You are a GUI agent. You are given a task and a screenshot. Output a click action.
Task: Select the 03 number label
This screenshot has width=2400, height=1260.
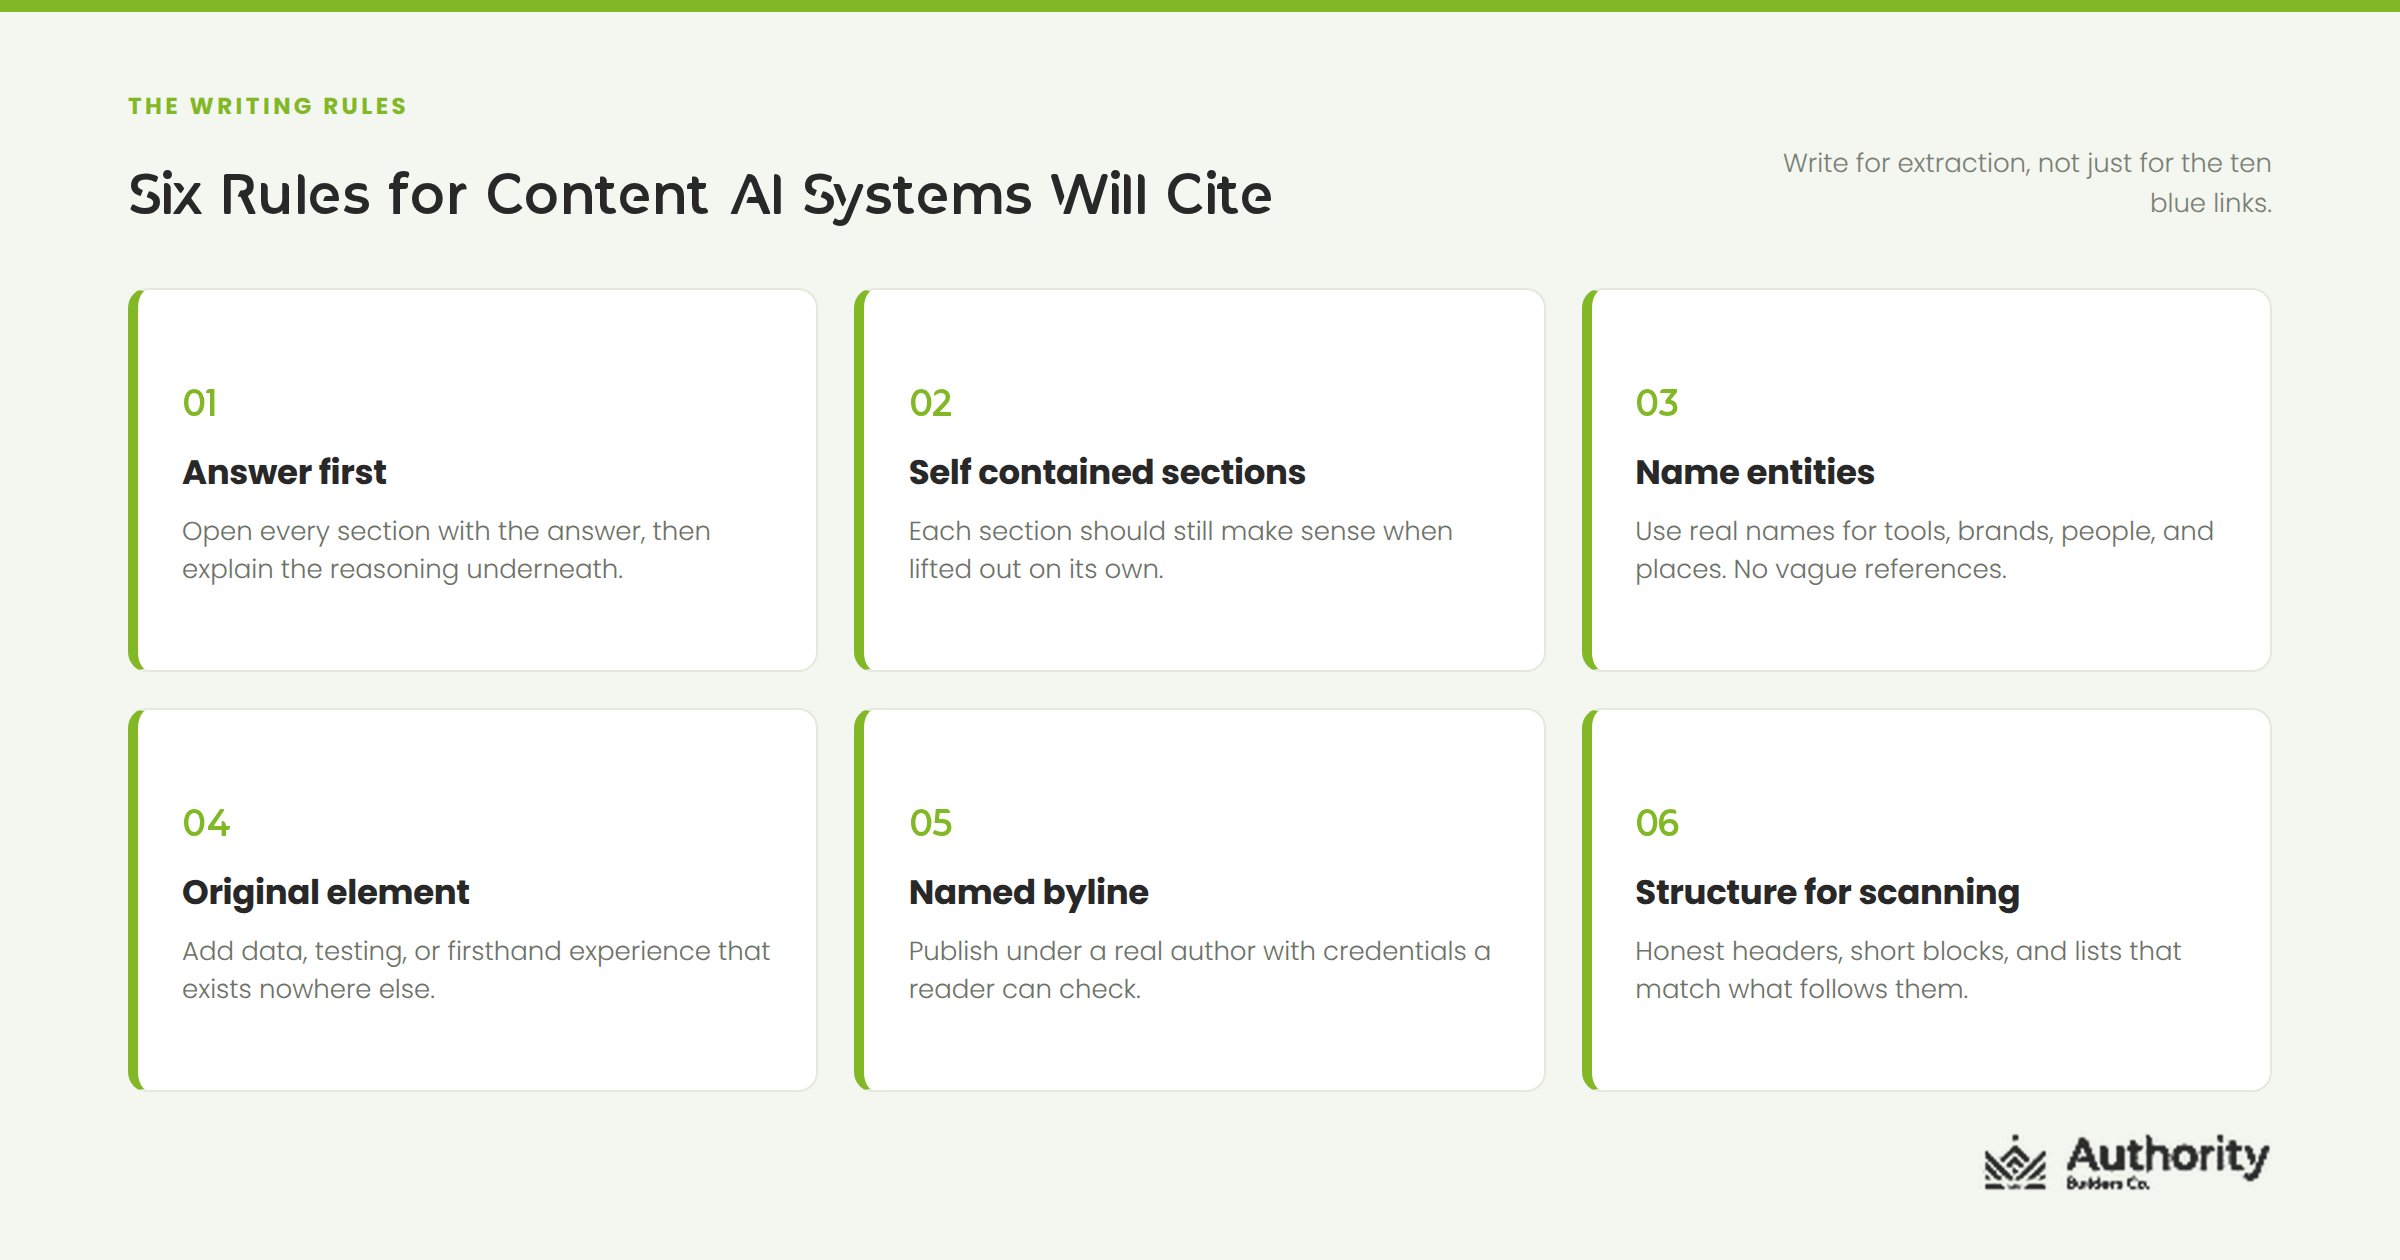click(1657, 403)
